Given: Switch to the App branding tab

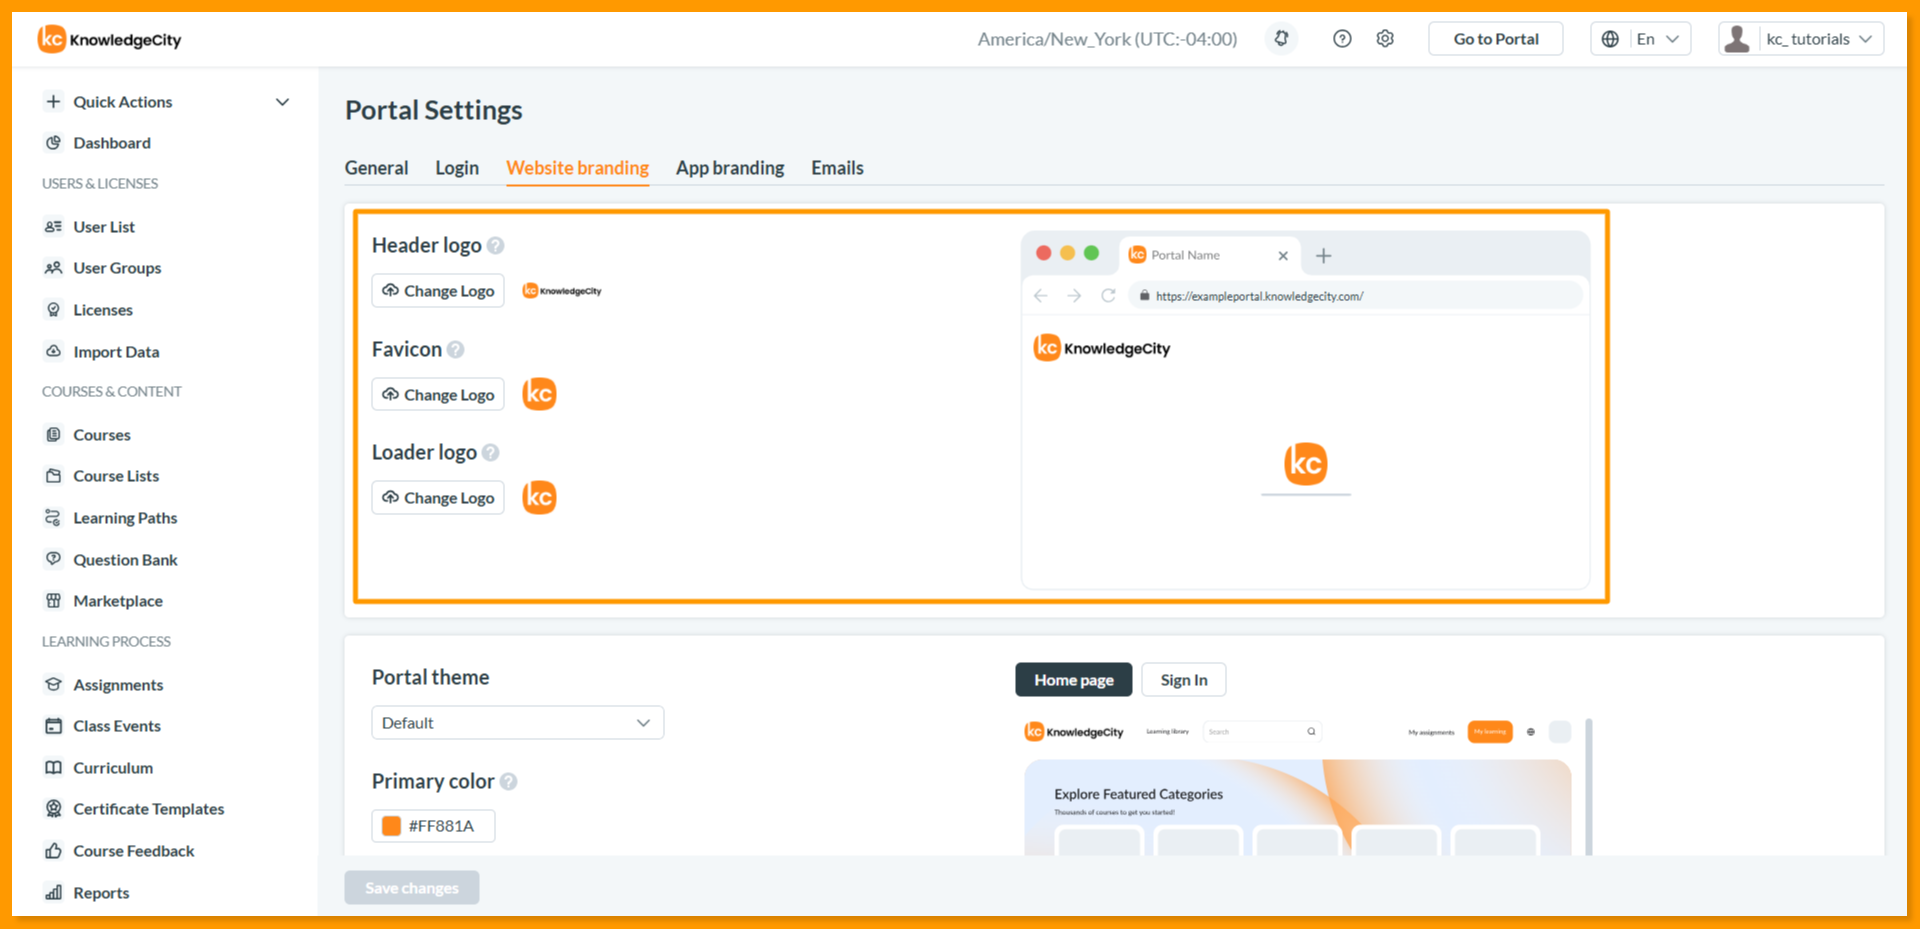Looking at the screenshot, I should (730, 168).
